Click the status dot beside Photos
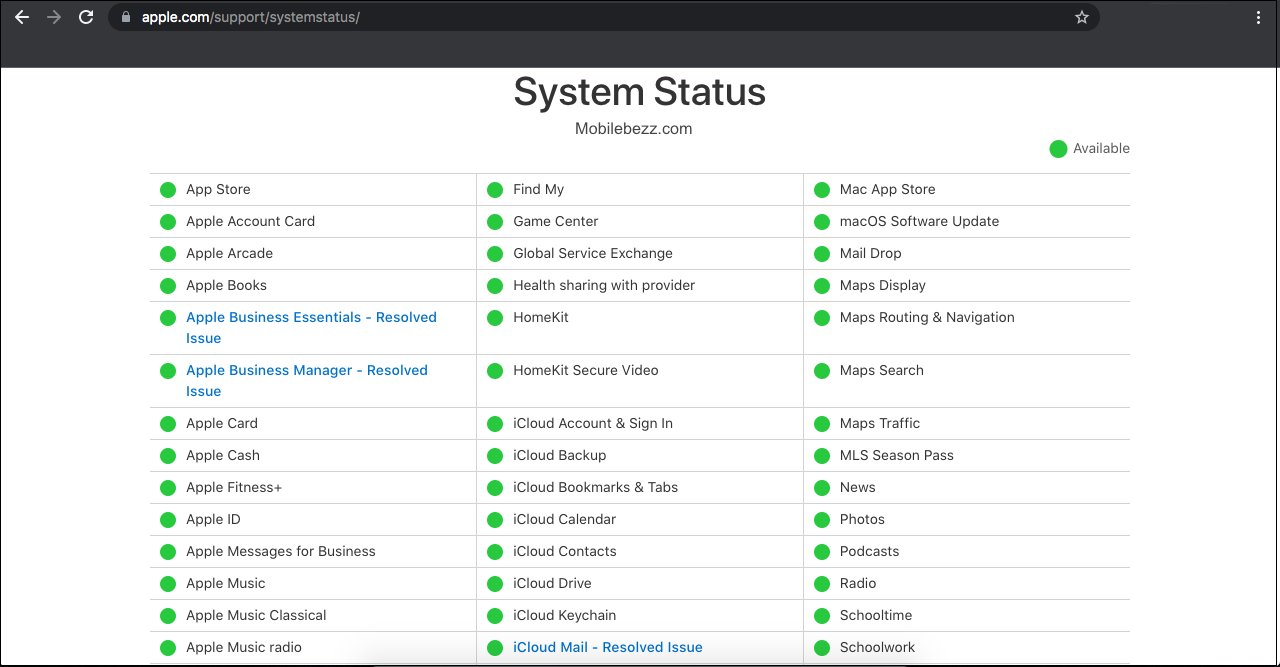 pyautogui.click(x=822, y=520)
